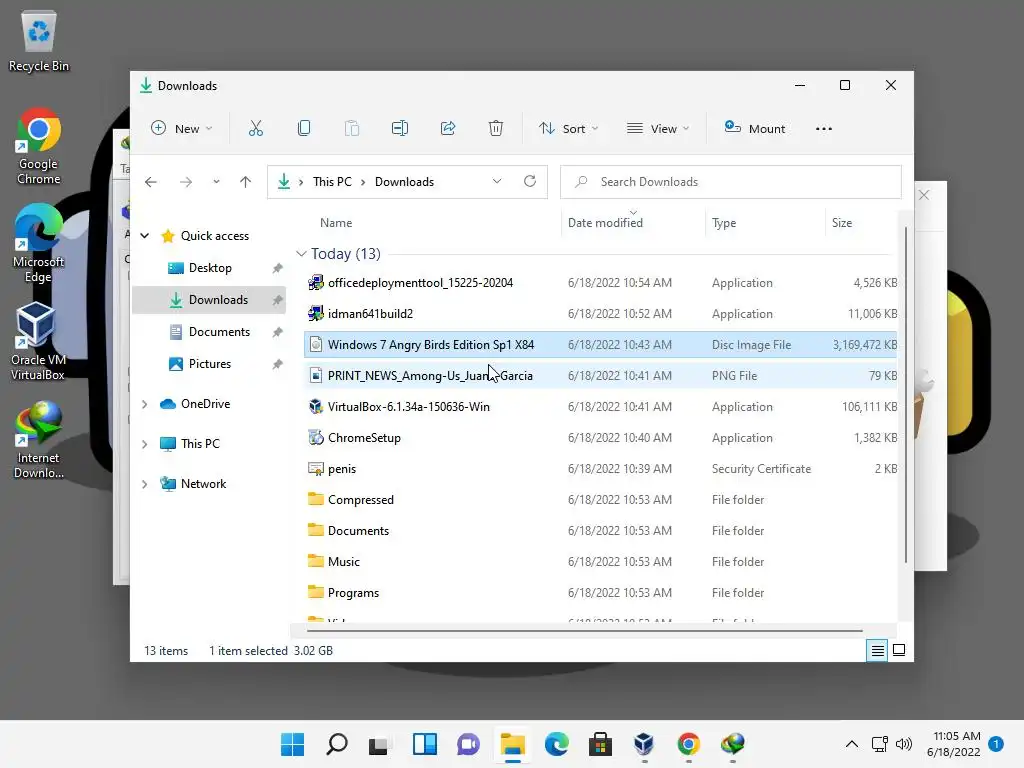Click Google Chrome desktop shortcut

(39, 146)
